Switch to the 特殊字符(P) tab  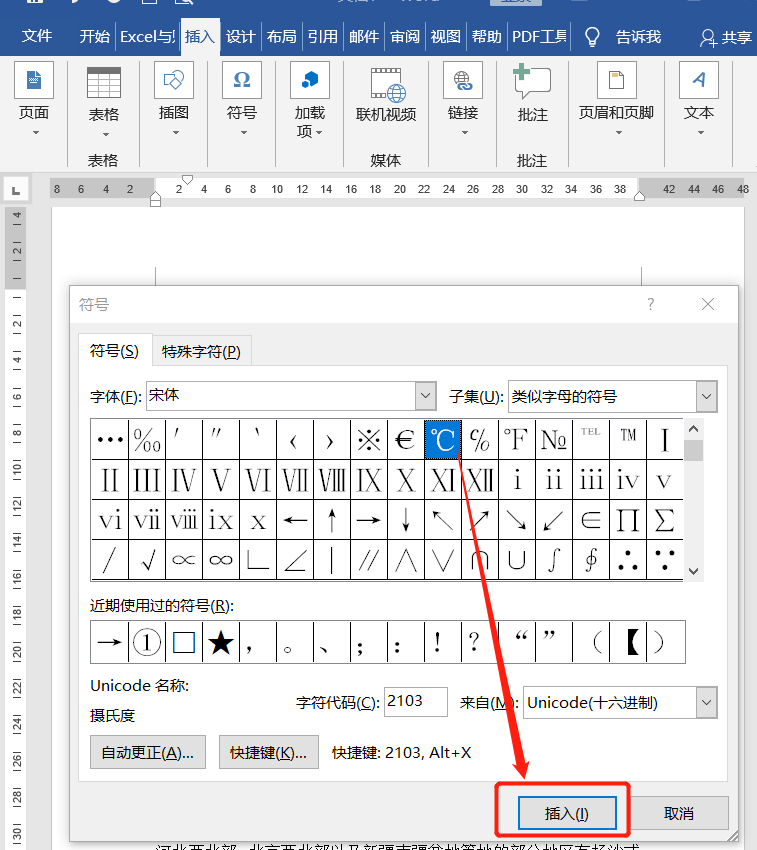pyautogui.click(x=201, y=352)
